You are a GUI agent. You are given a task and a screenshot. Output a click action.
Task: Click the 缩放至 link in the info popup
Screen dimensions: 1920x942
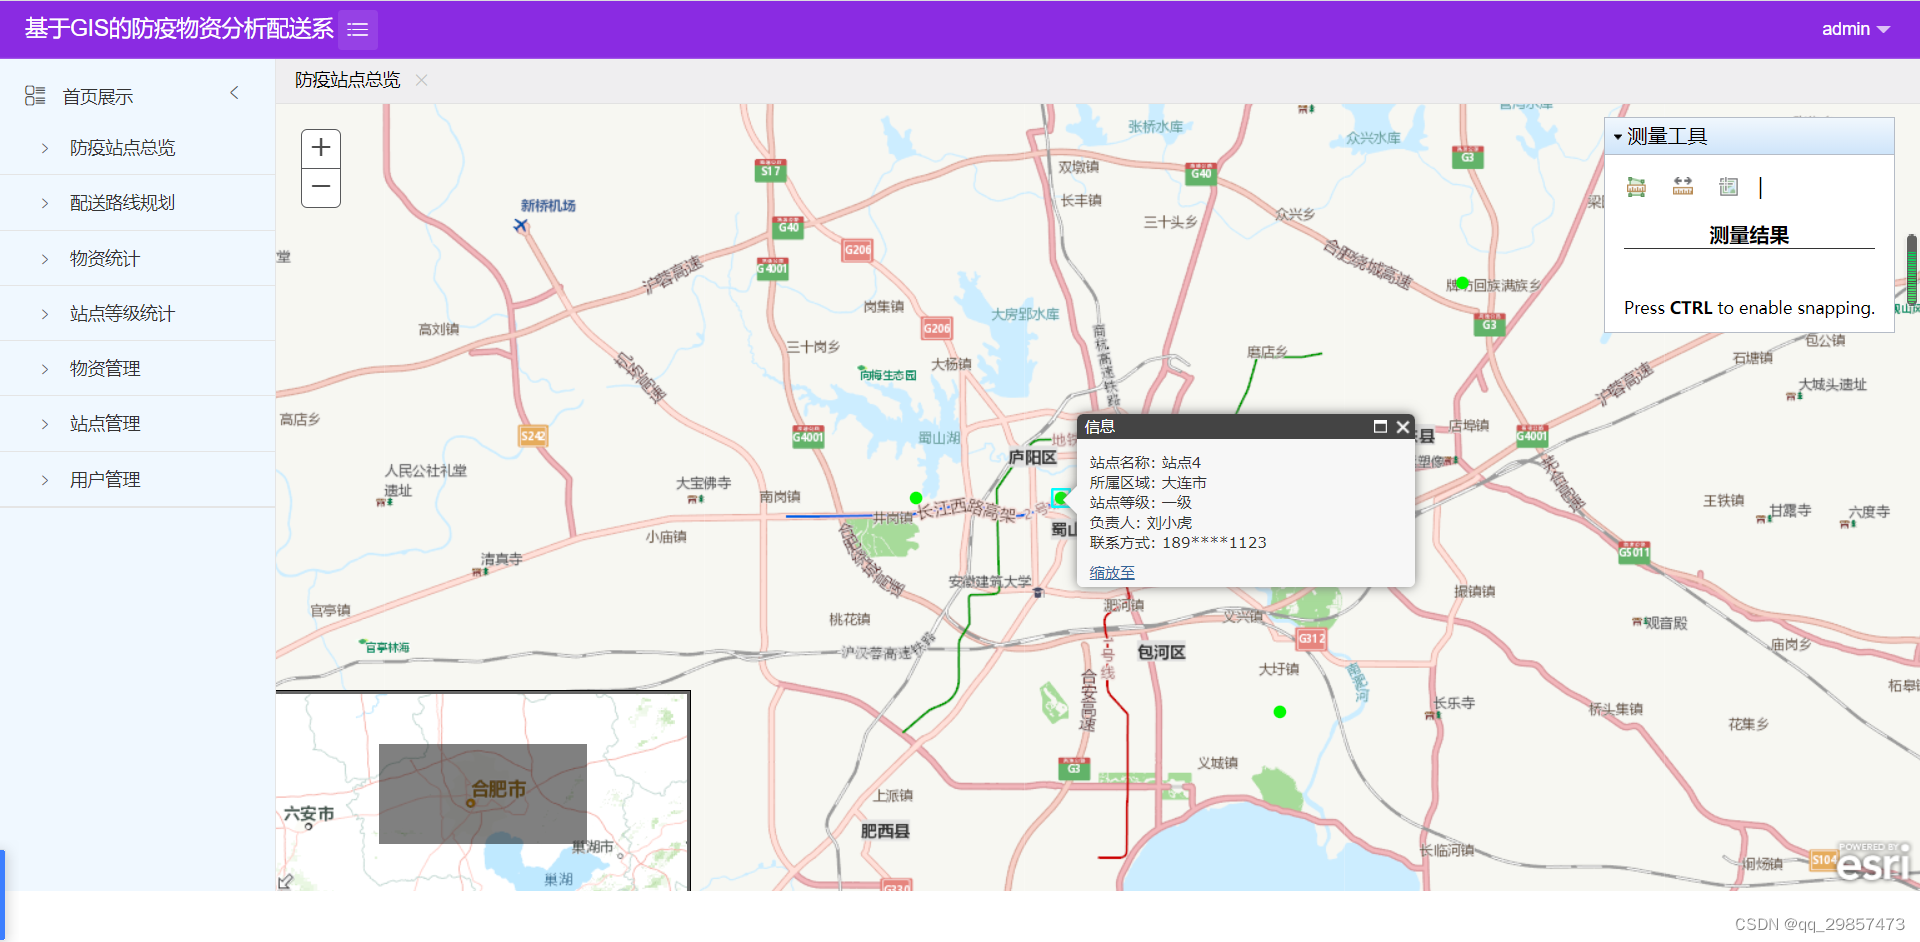[1111, 572]
